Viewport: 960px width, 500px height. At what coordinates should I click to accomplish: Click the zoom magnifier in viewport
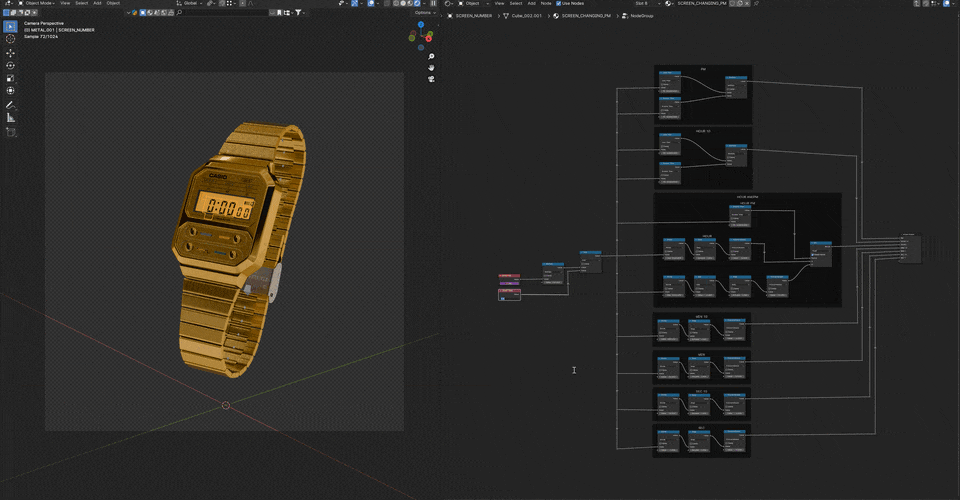[x=431, y=57]
